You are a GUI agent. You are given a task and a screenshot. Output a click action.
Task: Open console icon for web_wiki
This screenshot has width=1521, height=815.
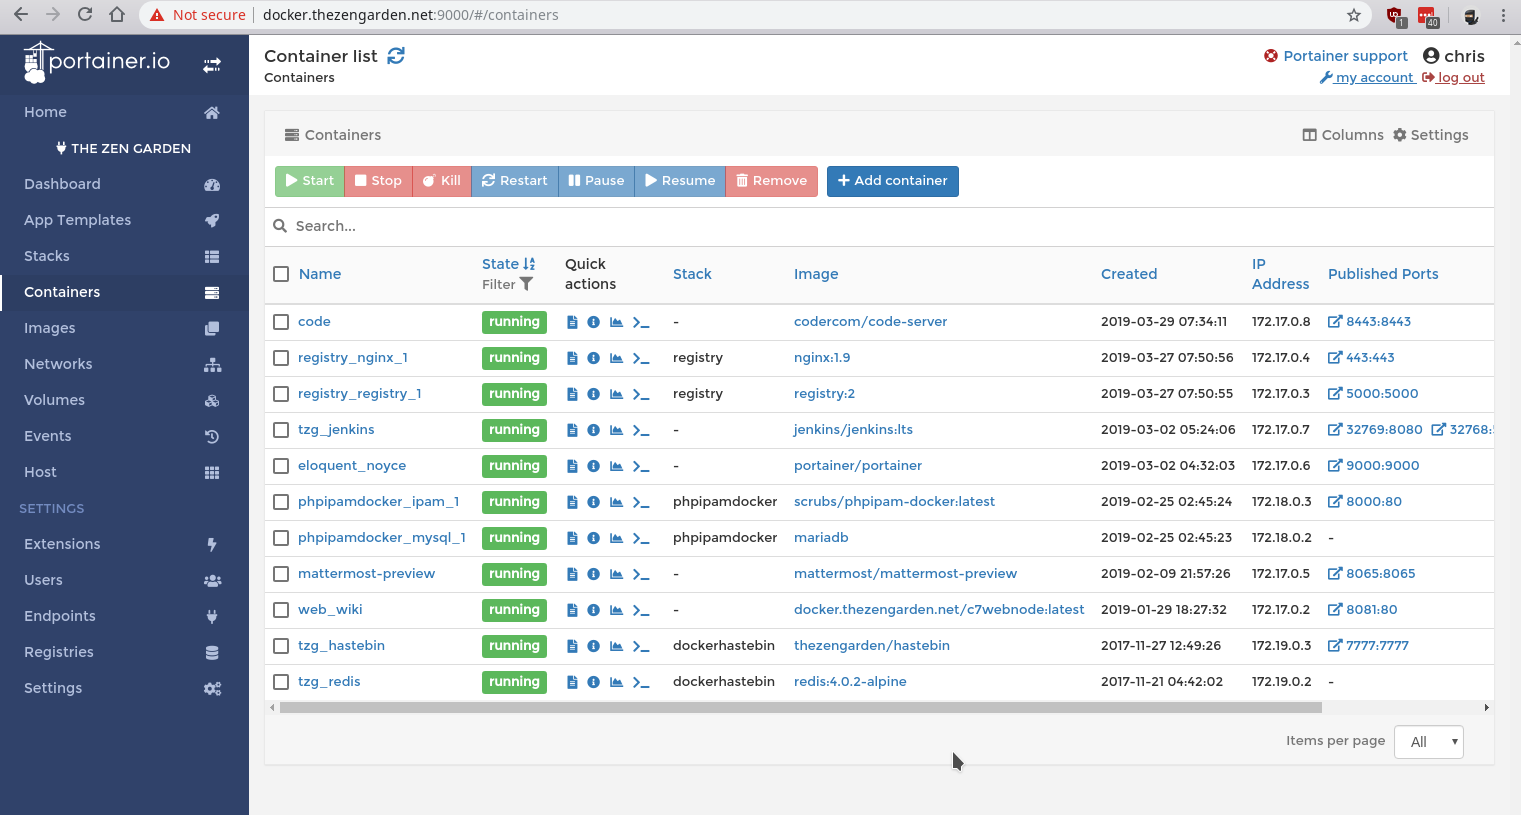[641, 610]
